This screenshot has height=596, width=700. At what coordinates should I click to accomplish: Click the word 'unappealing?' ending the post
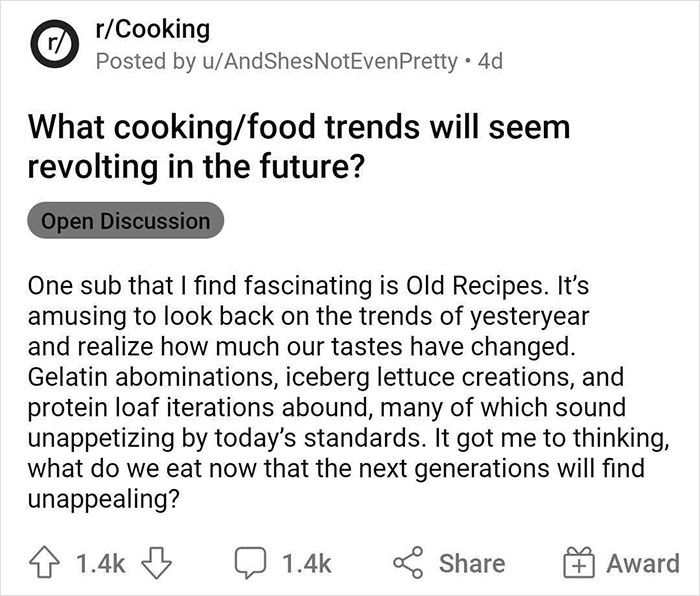[x=104, y=499]
